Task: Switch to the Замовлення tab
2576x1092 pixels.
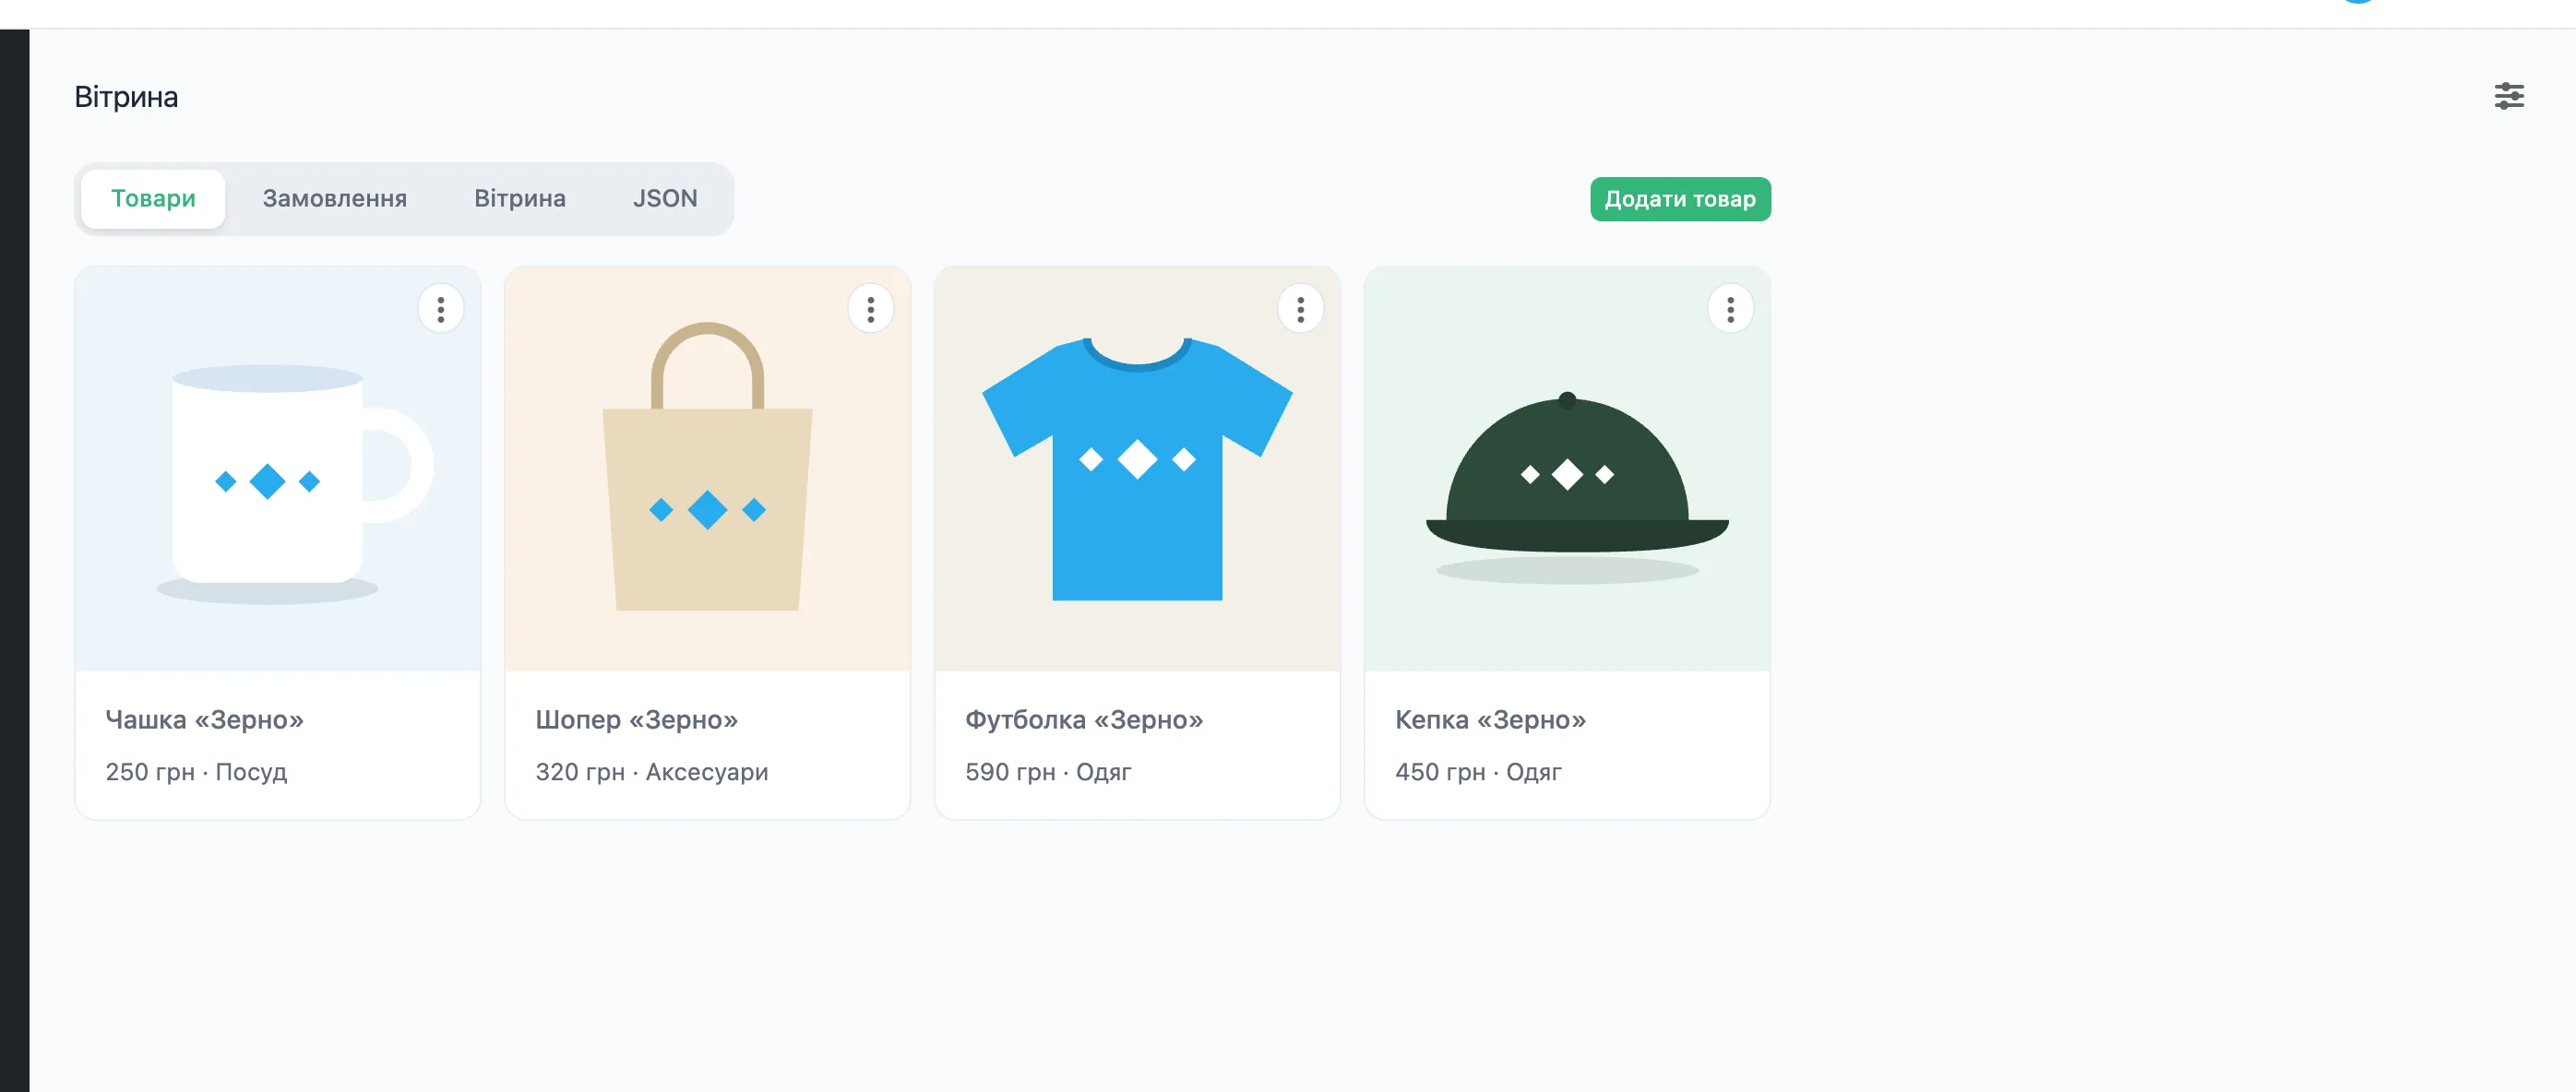Action: coord(335,199)
